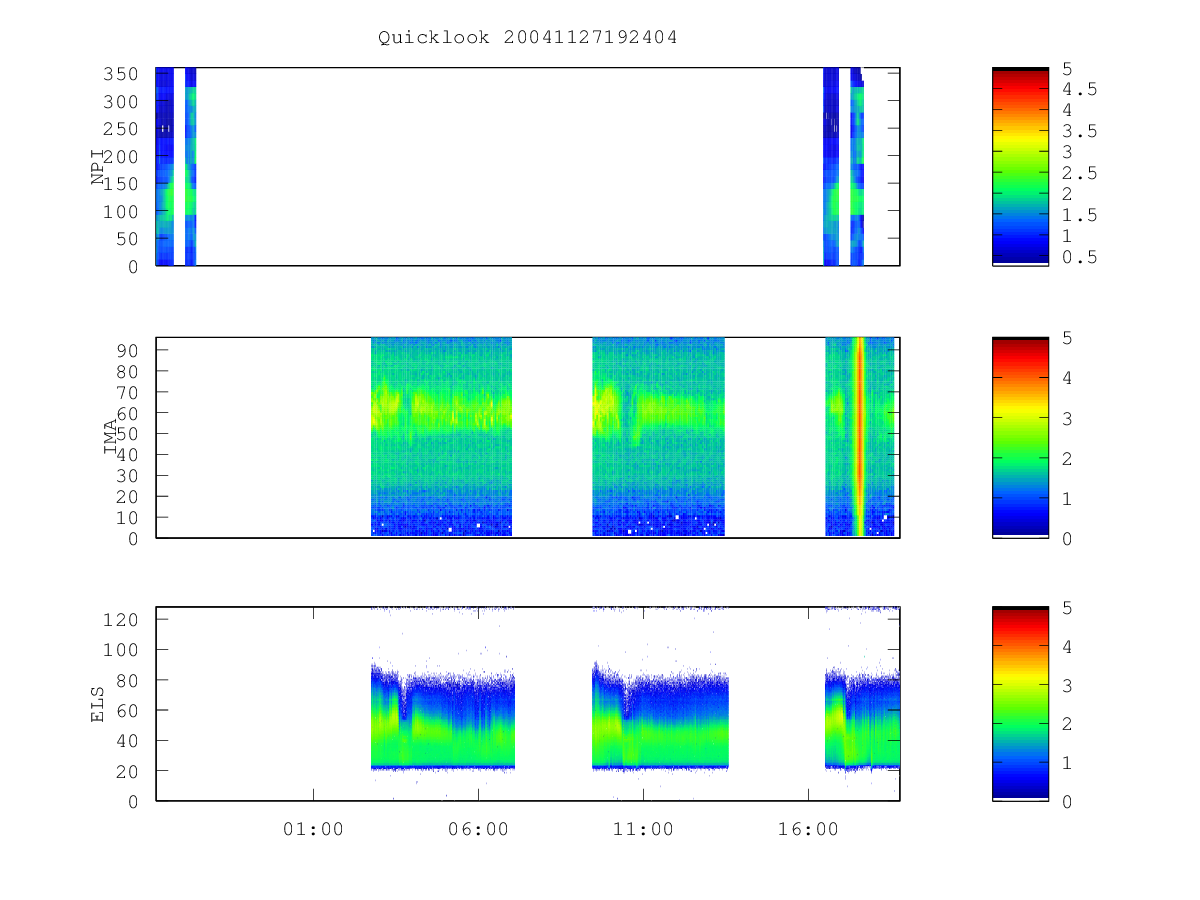Click the 11:00 time tick label
The height and width of the screenshot is (900, 1200).
point(643,829)
